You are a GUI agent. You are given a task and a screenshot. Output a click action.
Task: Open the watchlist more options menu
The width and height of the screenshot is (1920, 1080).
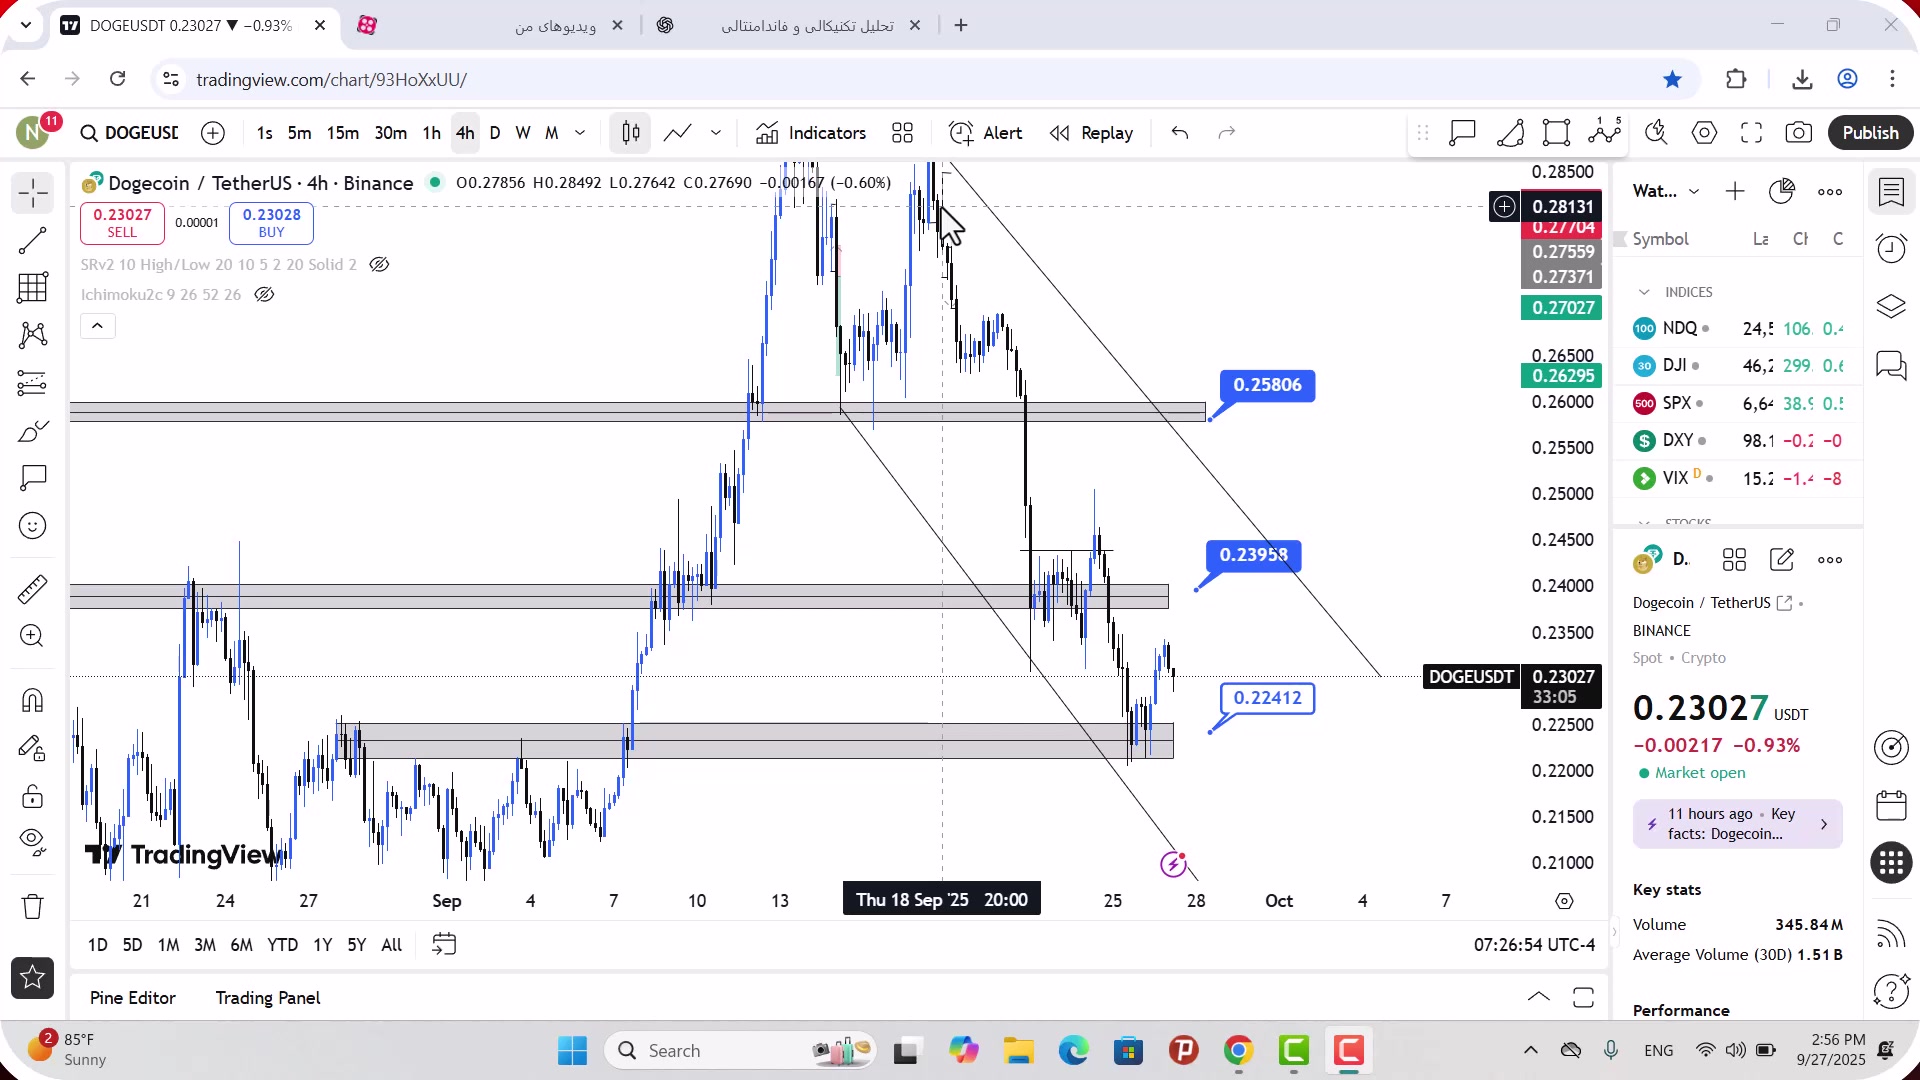(x=1830, y=191)
